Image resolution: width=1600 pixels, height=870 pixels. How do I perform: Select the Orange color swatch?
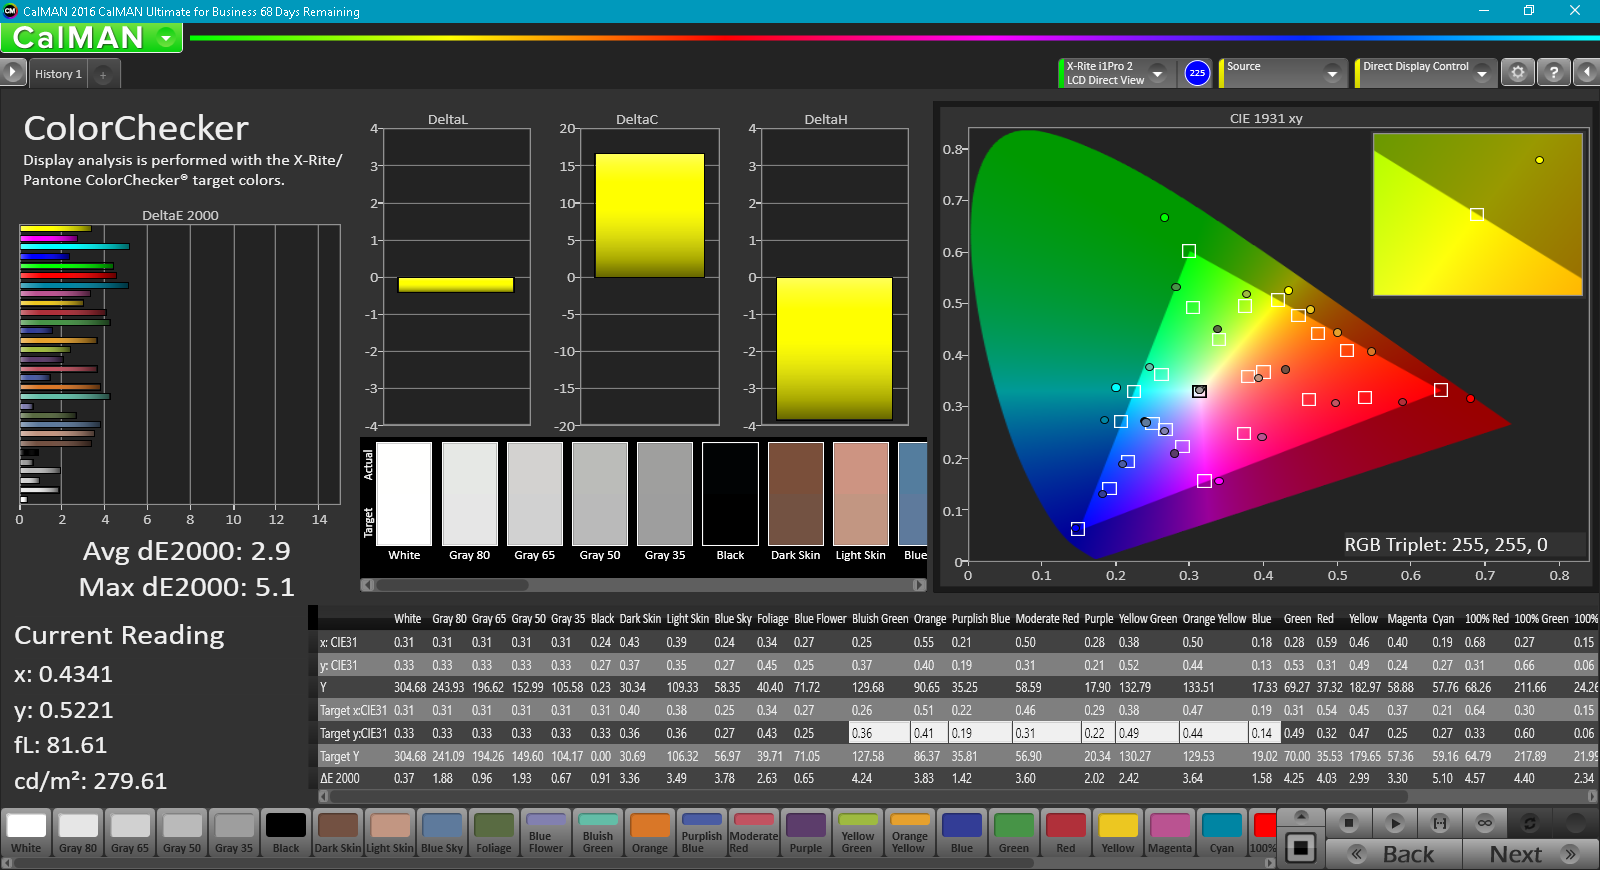pyautogui.click(x=650, y=833)
